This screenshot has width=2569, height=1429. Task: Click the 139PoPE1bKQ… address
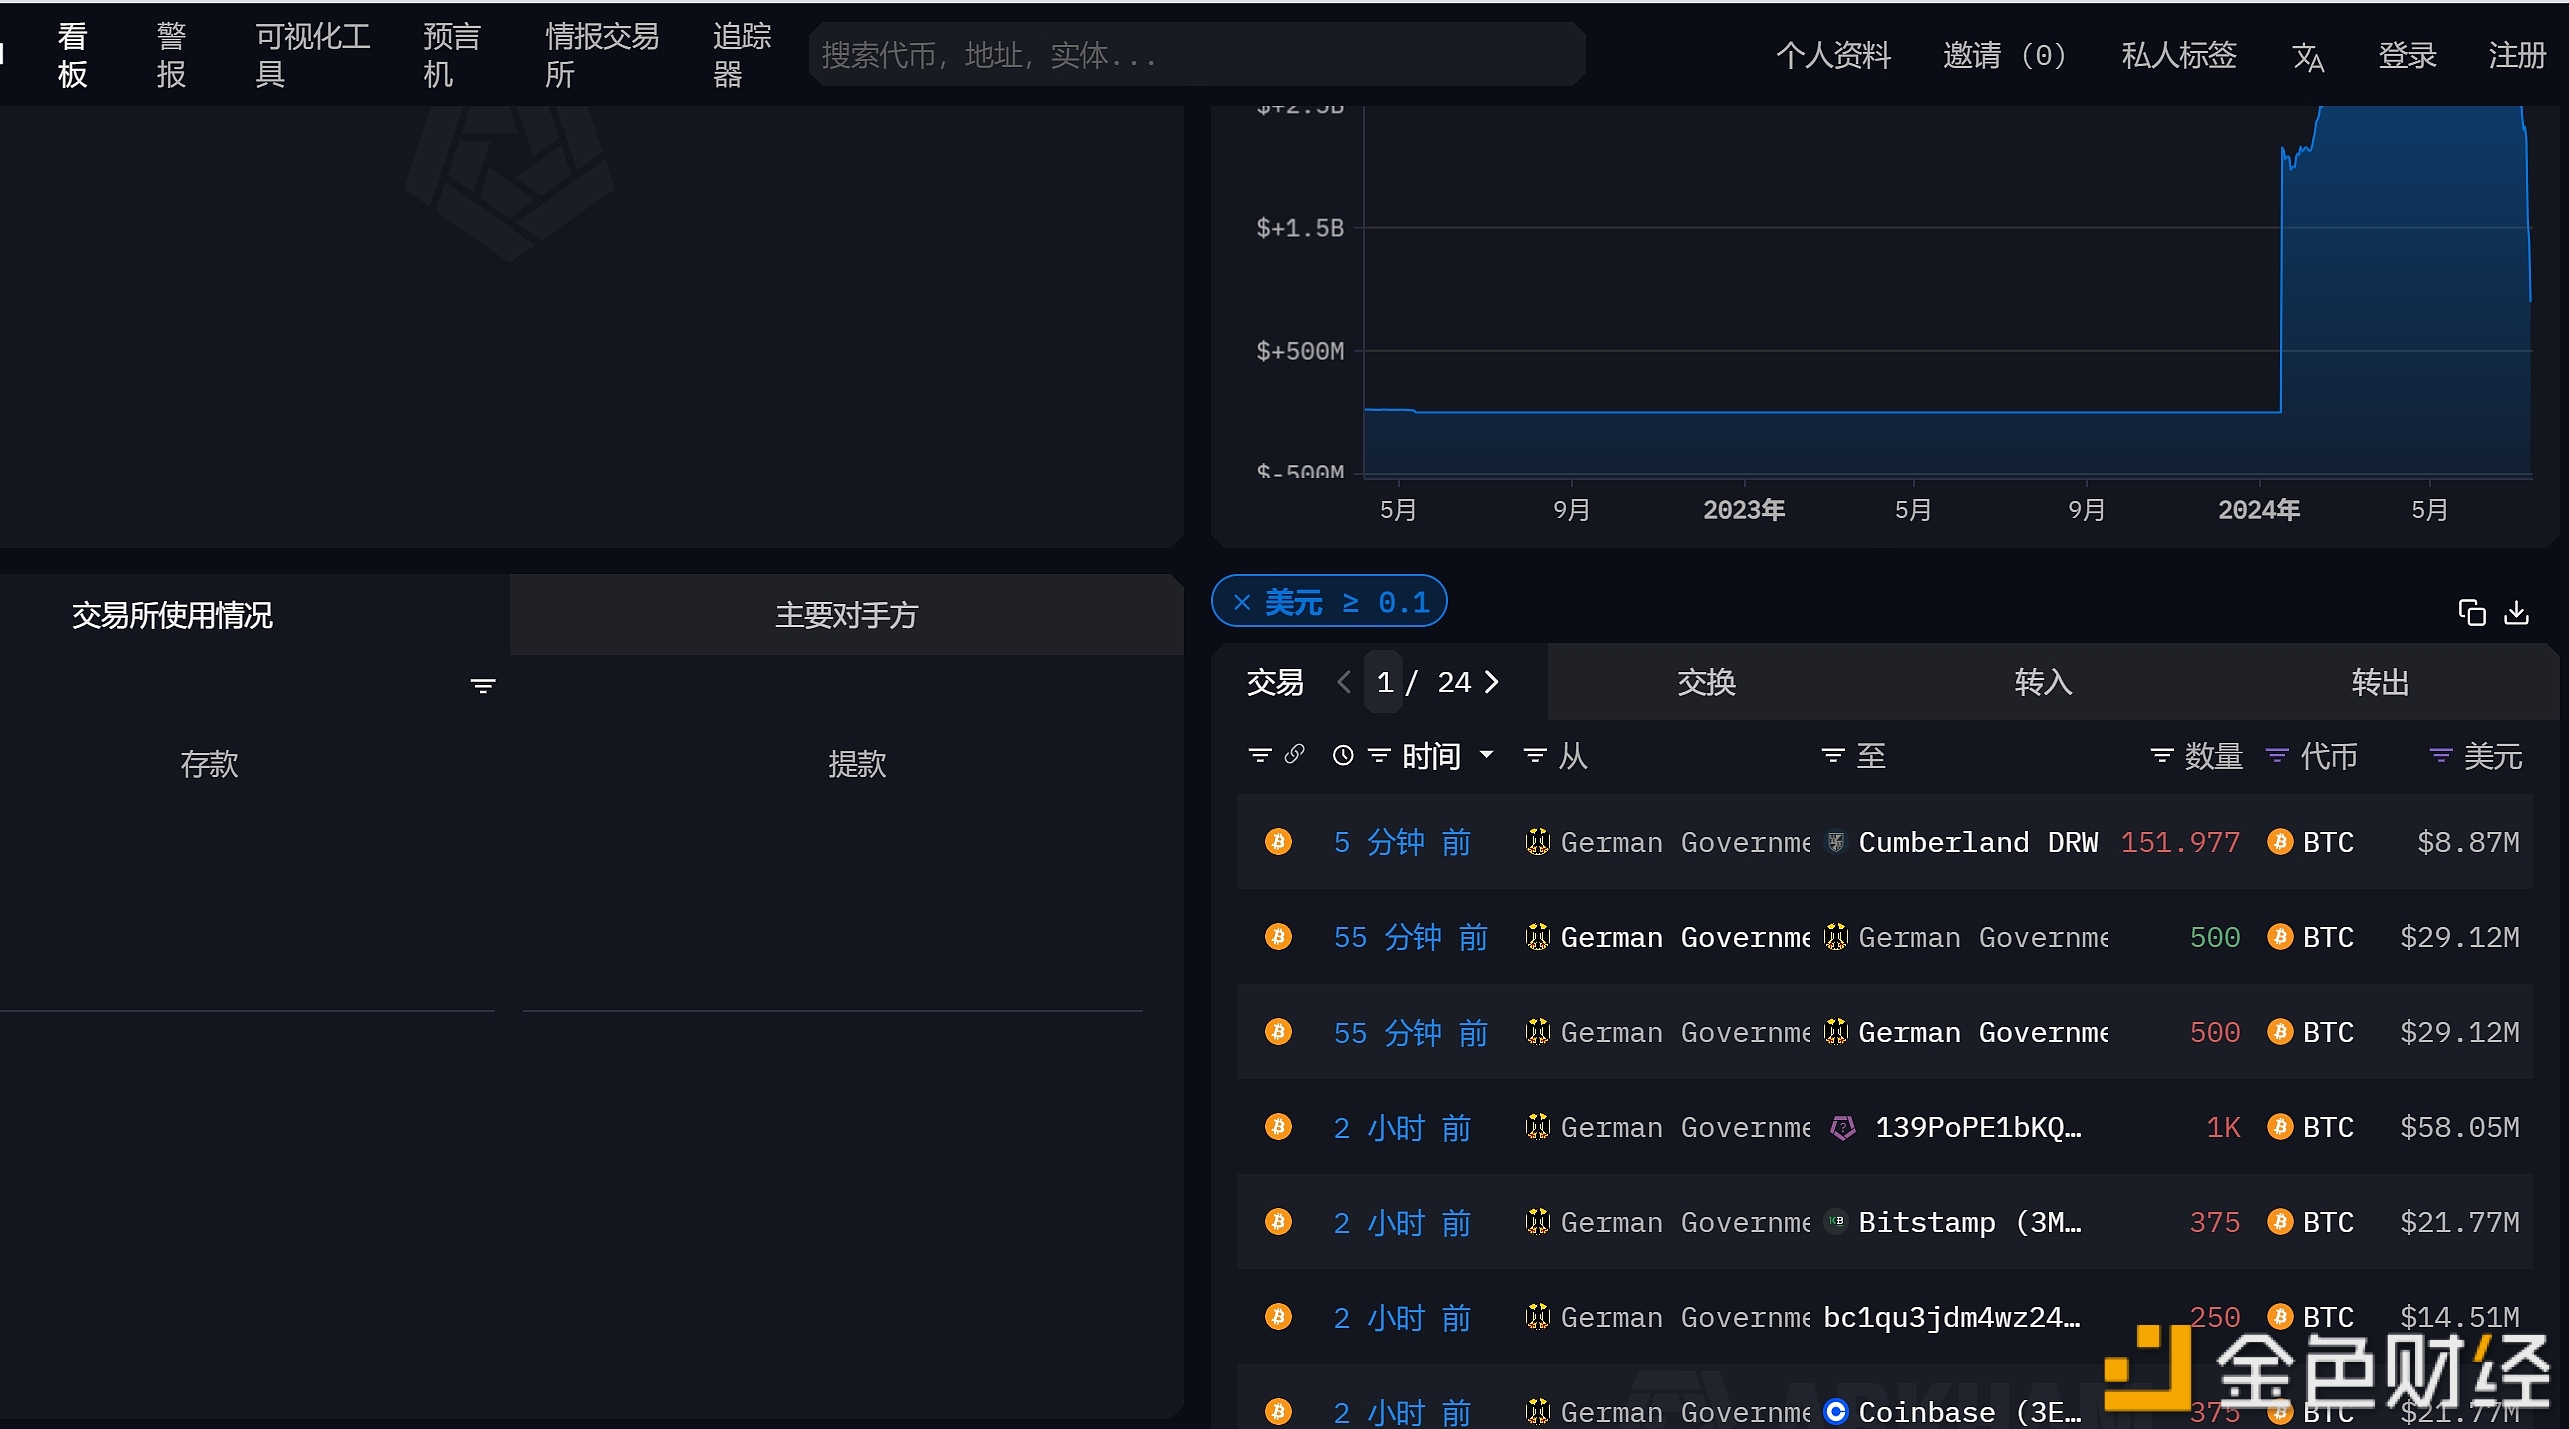[x=1978, y=1127]
